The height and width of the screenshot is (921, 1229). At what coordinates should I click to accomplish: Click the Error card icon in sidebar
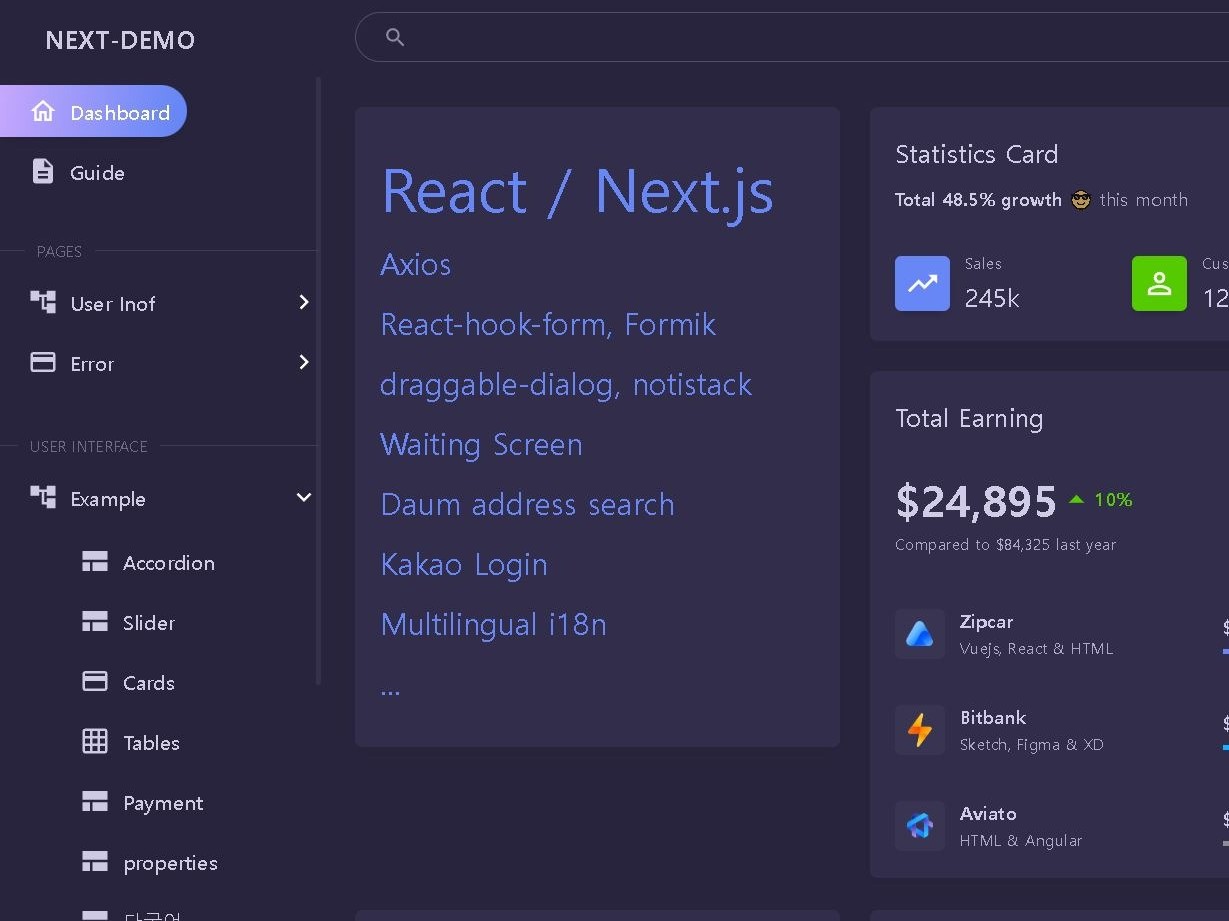click(43, 362)
